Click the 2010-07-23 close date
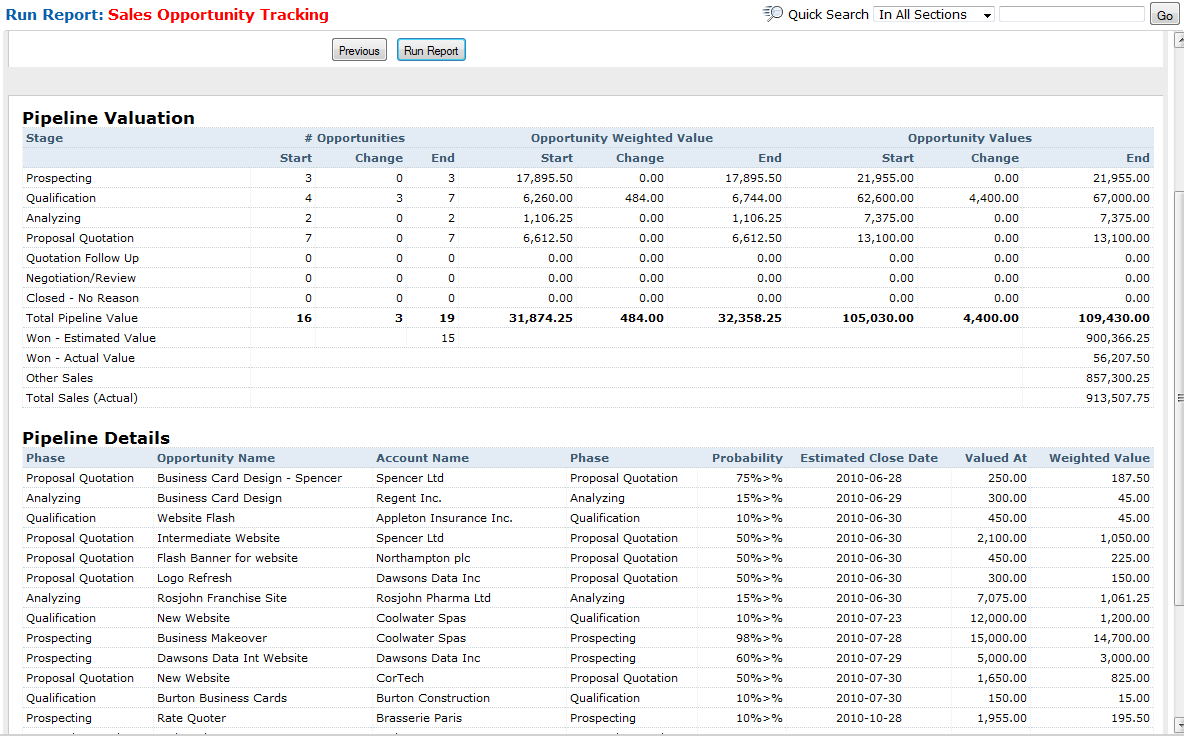1184x736 pixels. tap(869, 618)
